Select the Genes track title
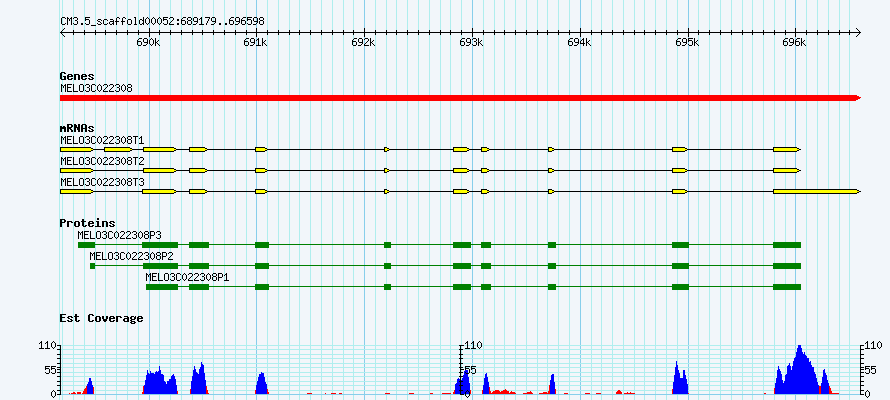This screenshot has height=400, width=890. [77, 76]
